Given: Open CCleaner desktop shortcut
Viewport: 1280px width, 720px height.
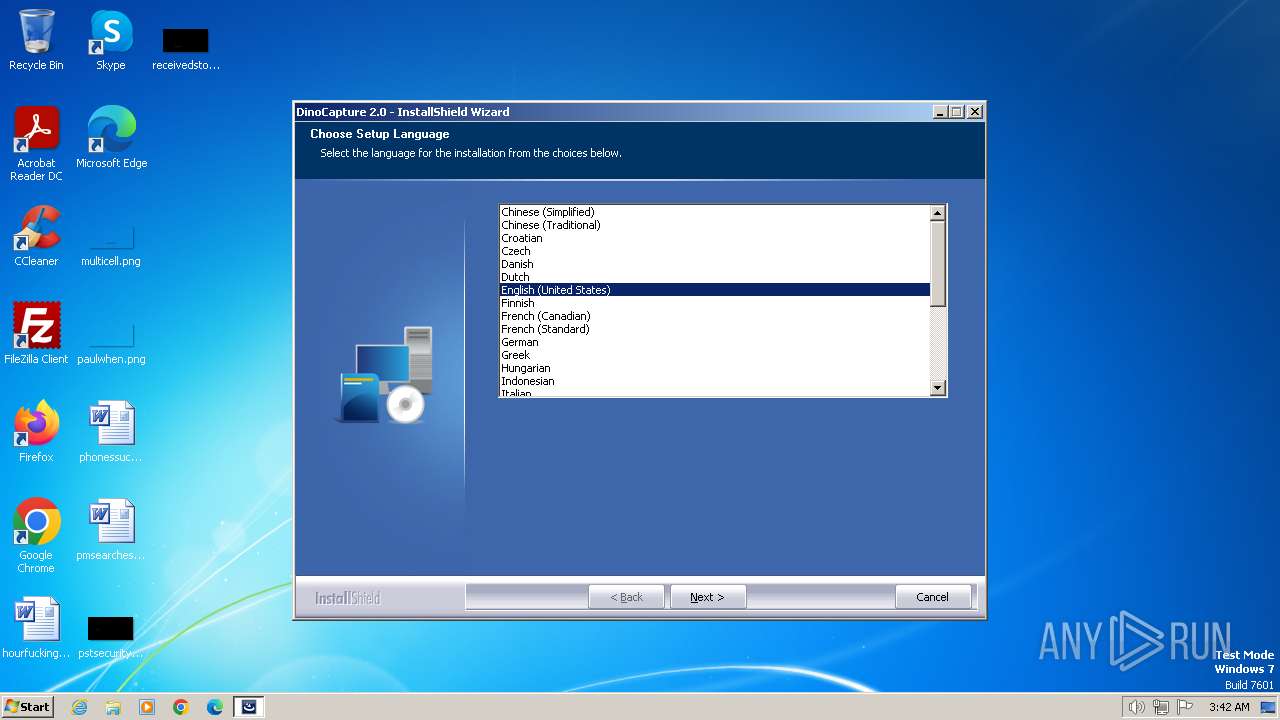Looking at the screenshot, I should (x=36, y=236).
